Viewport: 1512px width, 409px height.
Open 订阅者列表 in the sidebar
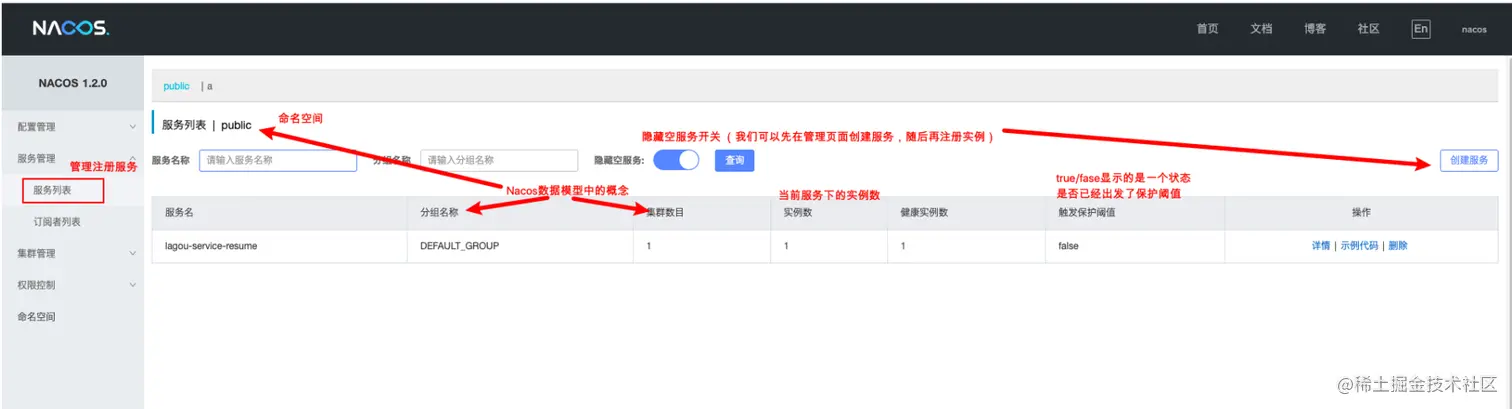coord(57,222)
